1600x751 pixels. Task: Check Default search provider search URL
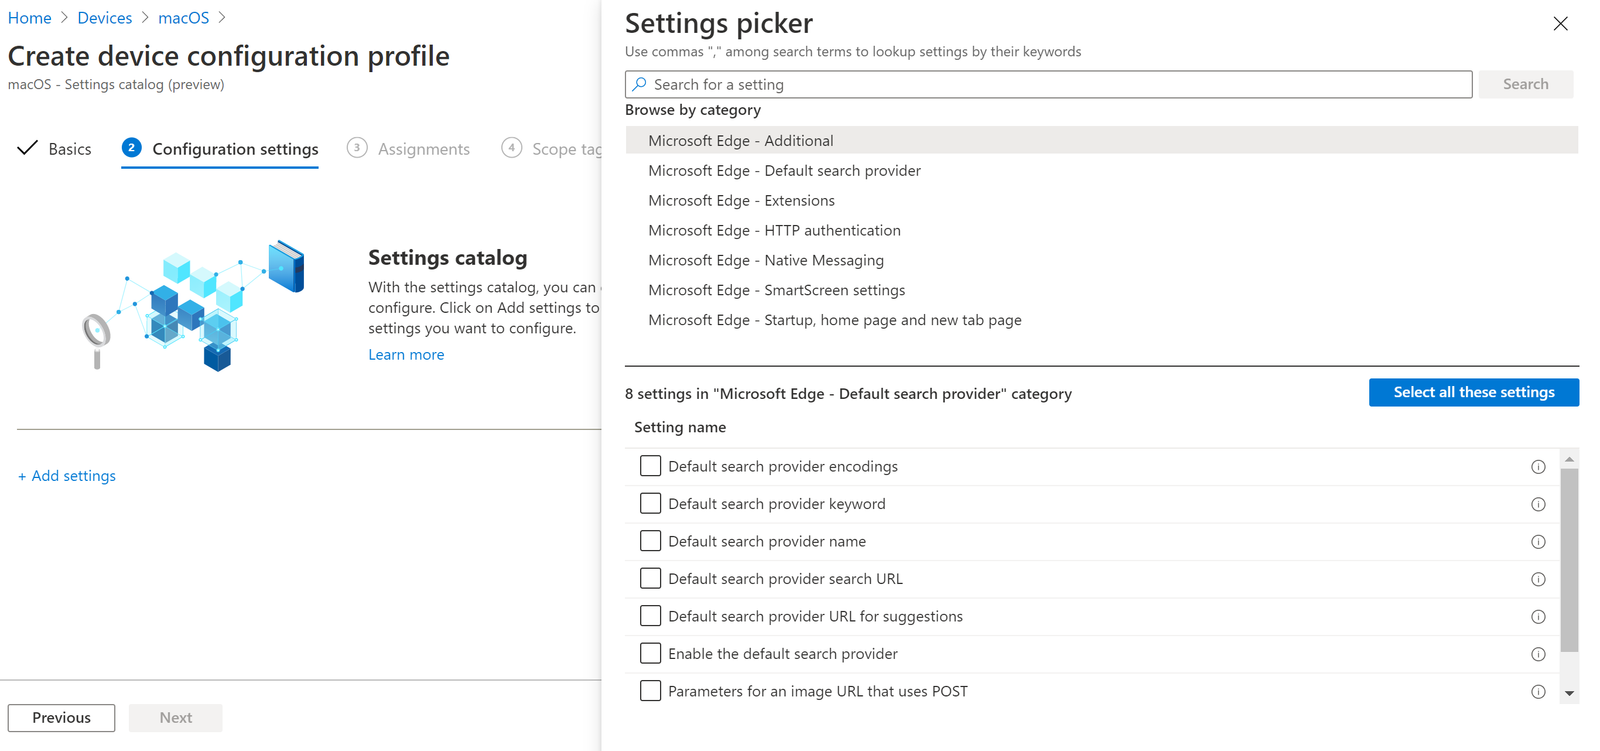point(650,578)
